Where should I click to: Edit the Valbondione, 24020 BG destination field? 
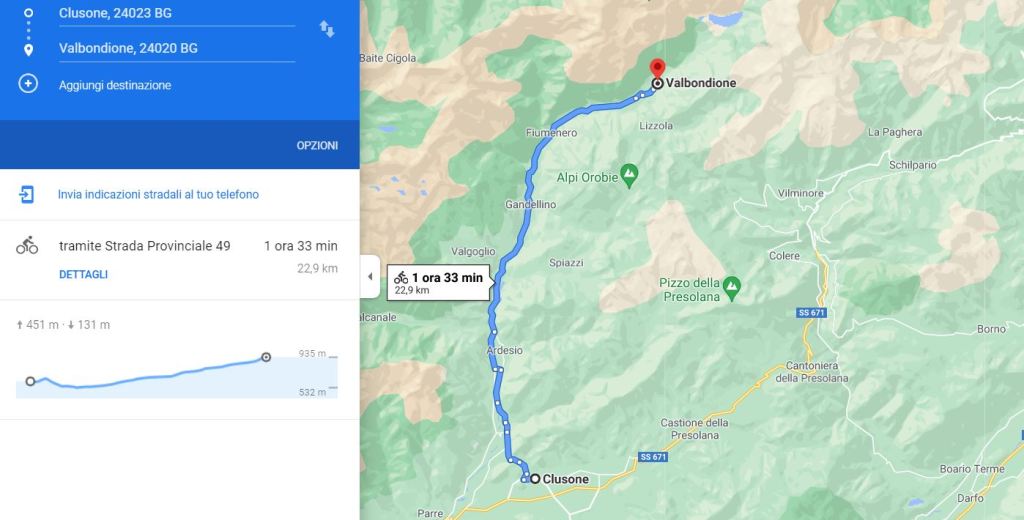point(177,48)
